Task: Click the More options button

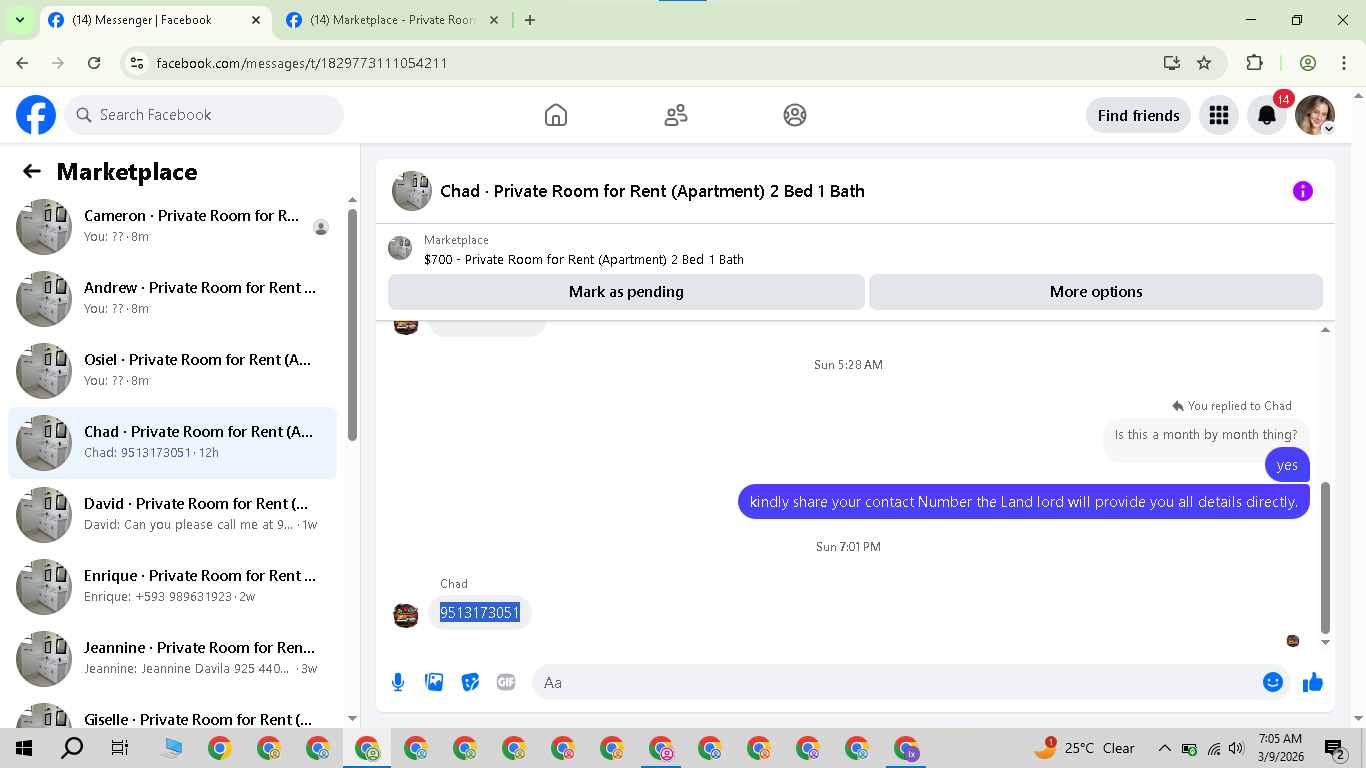Action: (1096, 292)
